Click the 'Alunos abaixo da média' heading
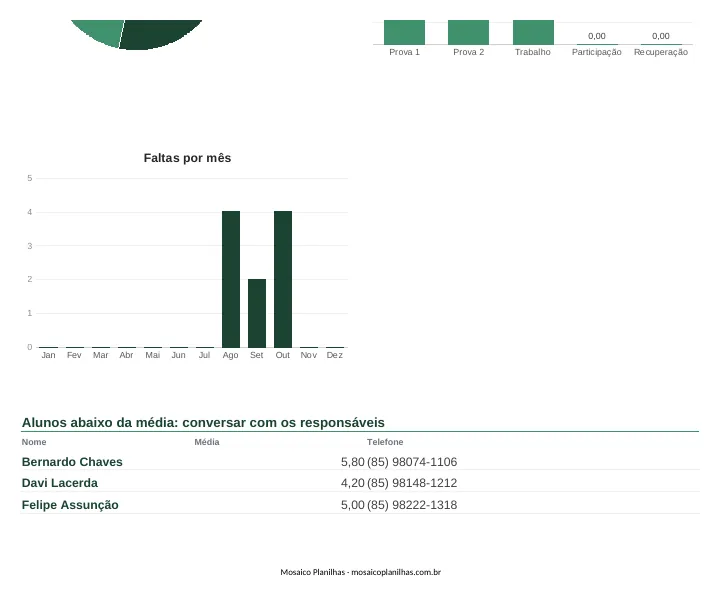This screenshot has width=719, height=597. [x=203, y=423]
